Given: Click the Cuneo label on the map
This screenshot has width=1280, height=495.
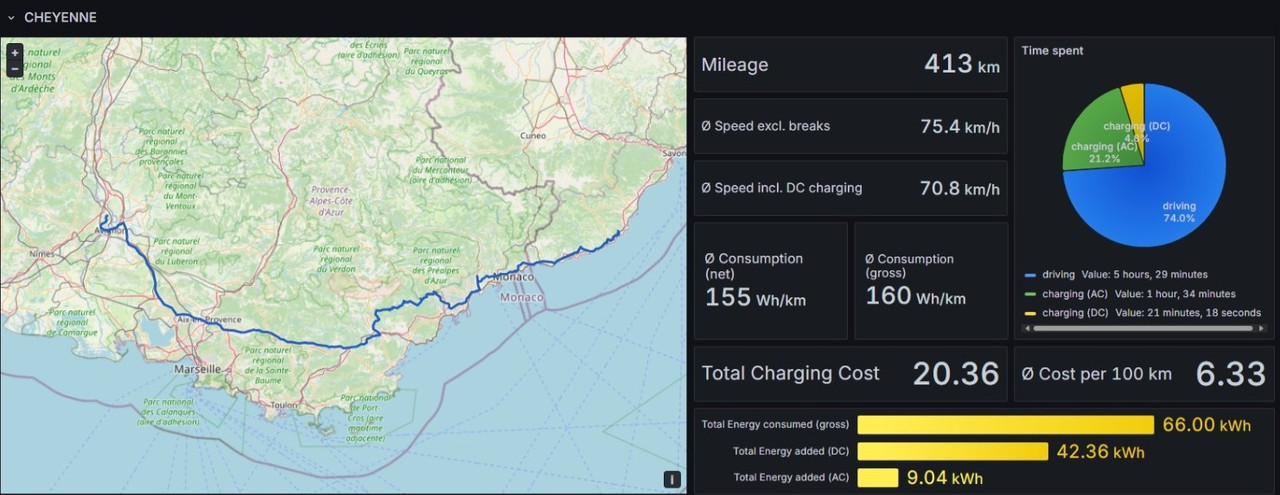Looking at the screenshot, I should 535,135.
